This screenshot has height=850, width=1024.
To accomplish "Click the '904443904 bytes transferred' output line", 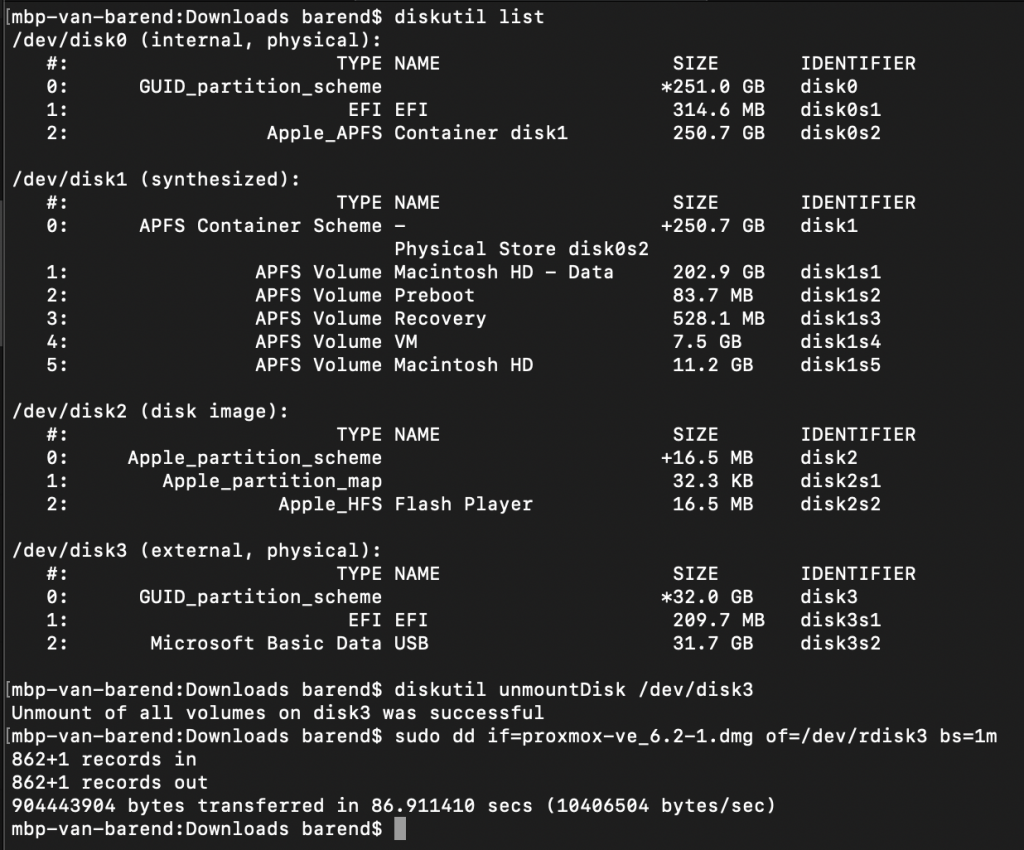I will click(x=393, y=806).
